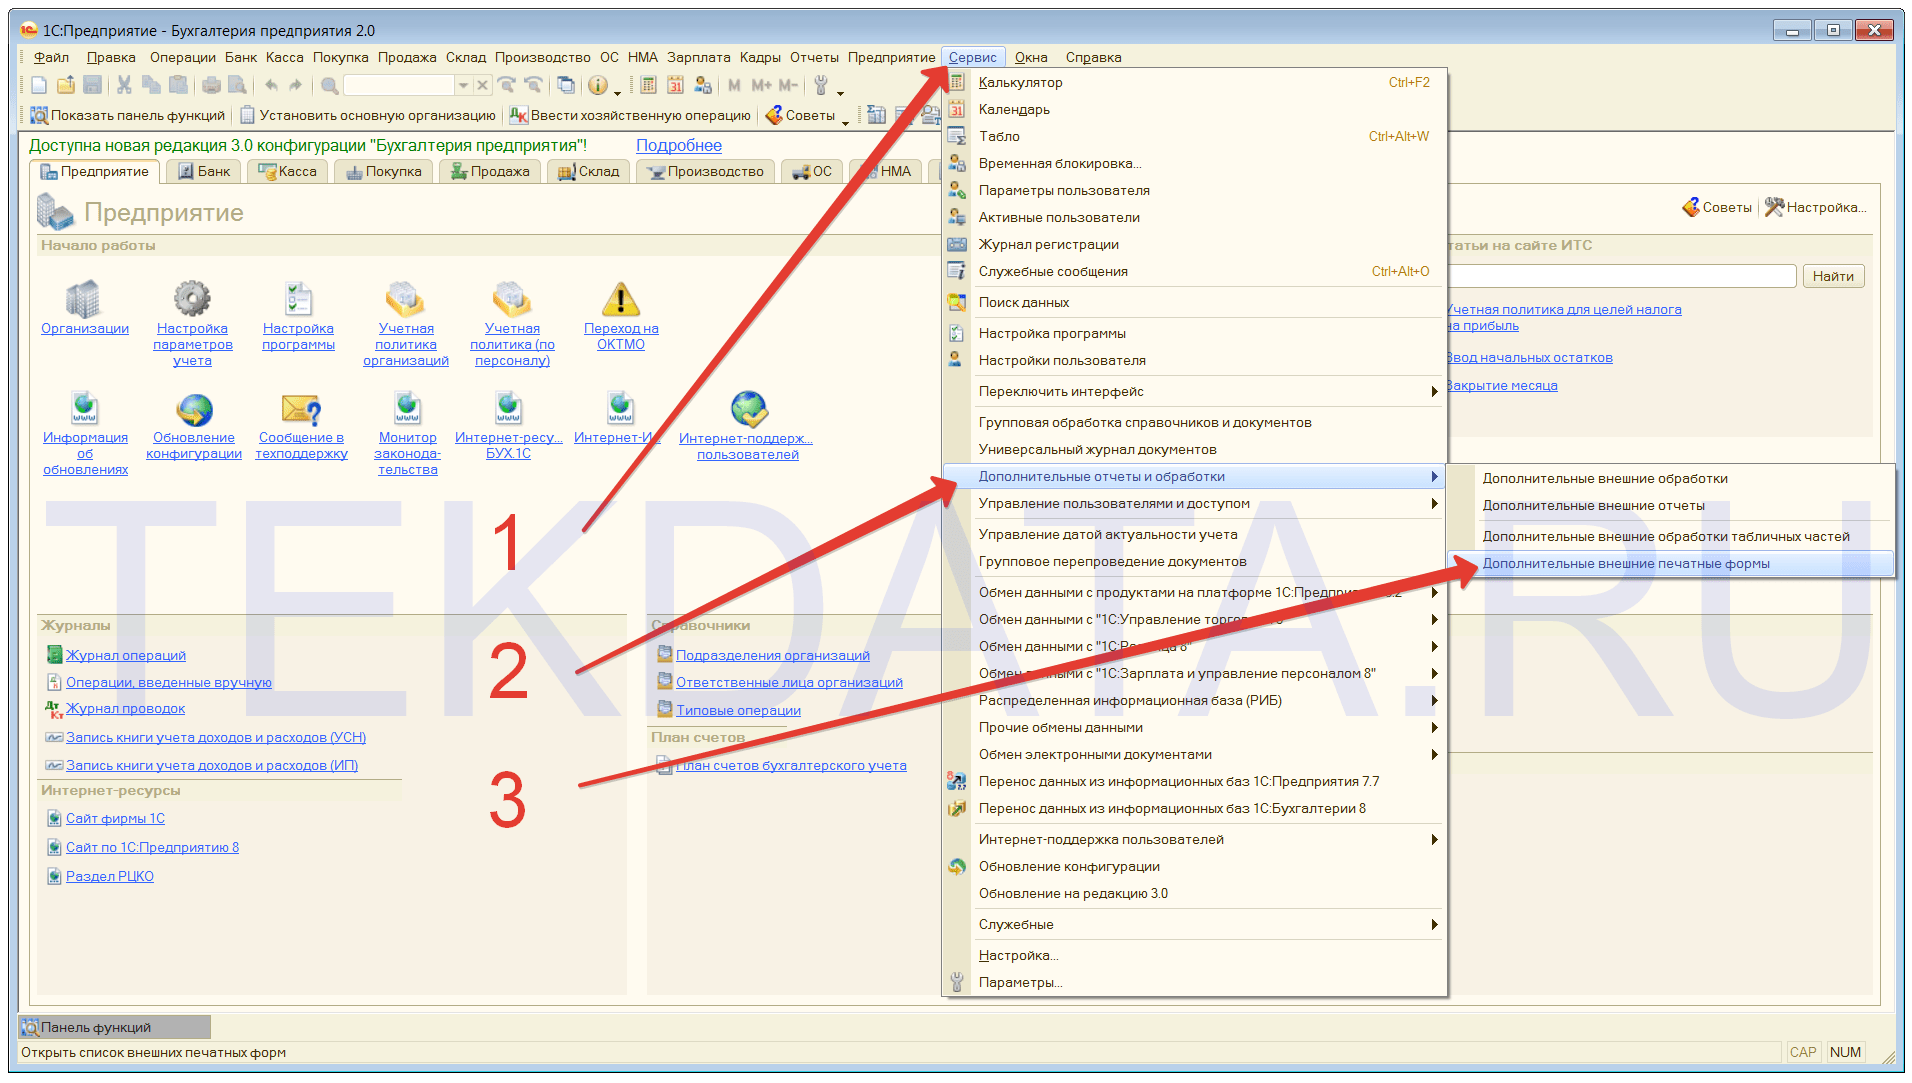Open the Отчеты menu
This screenshot has height=1083, width=1912.
click(814, 57)
